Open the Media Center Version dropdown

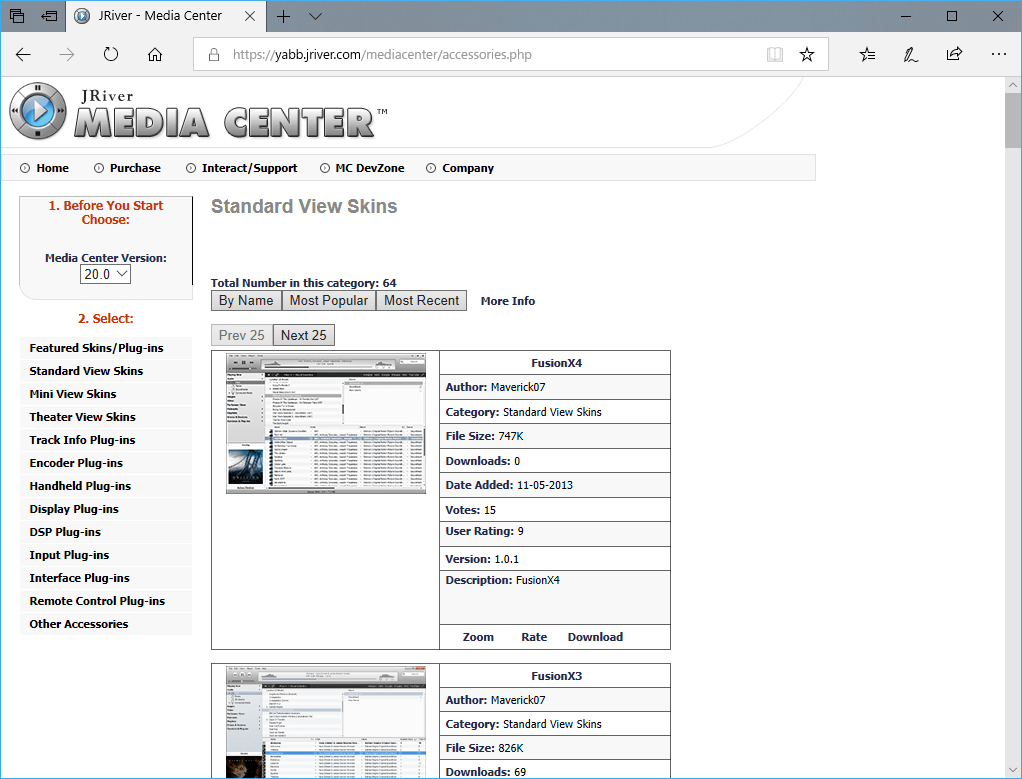click(x=106, y=274)
